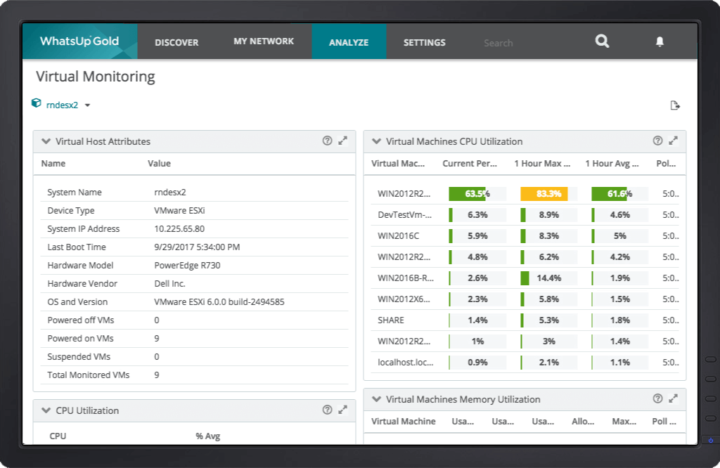Click the WhatsUp Gold logo

click(x=79, y=41)
